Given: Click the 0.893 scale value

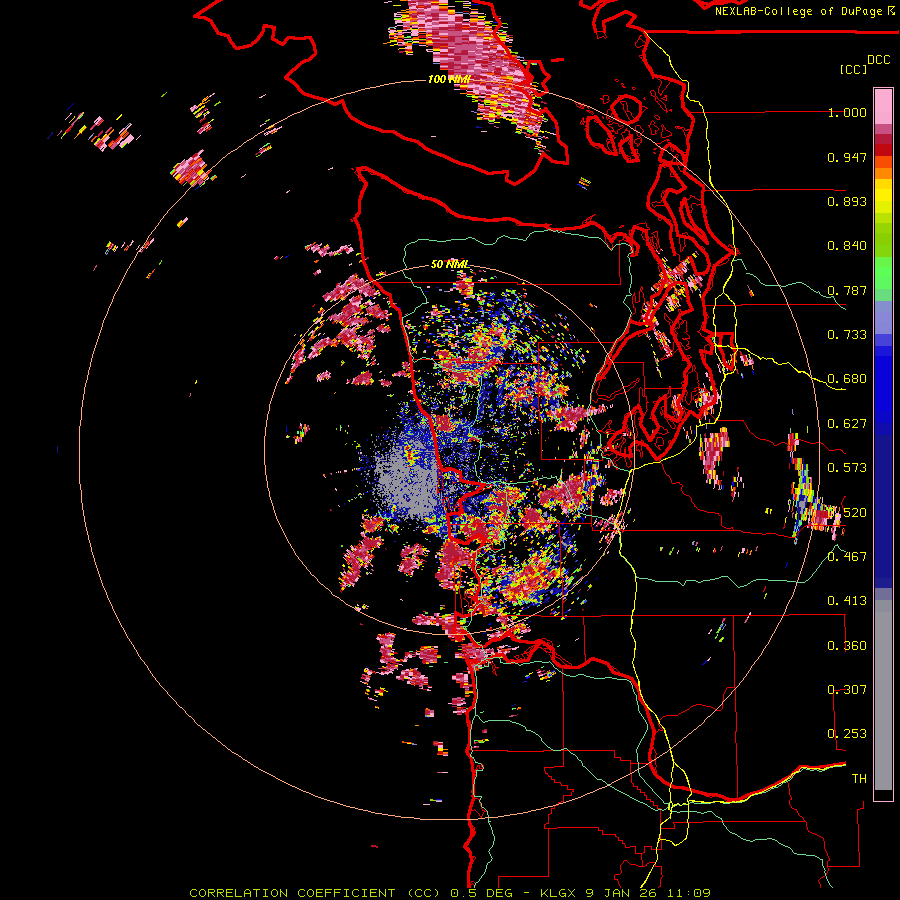Looking at the screenshot, I should (x=847, y=201).
